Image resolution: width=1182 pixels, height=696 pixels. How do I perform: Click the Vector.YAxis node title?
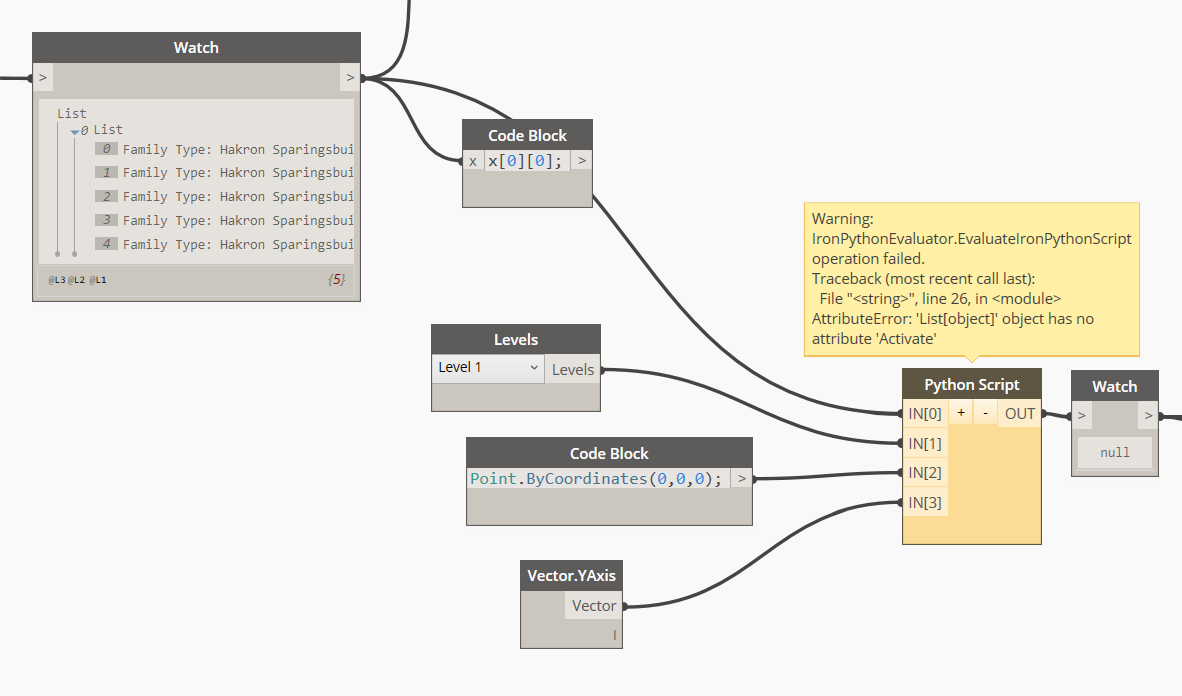point(571,575)
